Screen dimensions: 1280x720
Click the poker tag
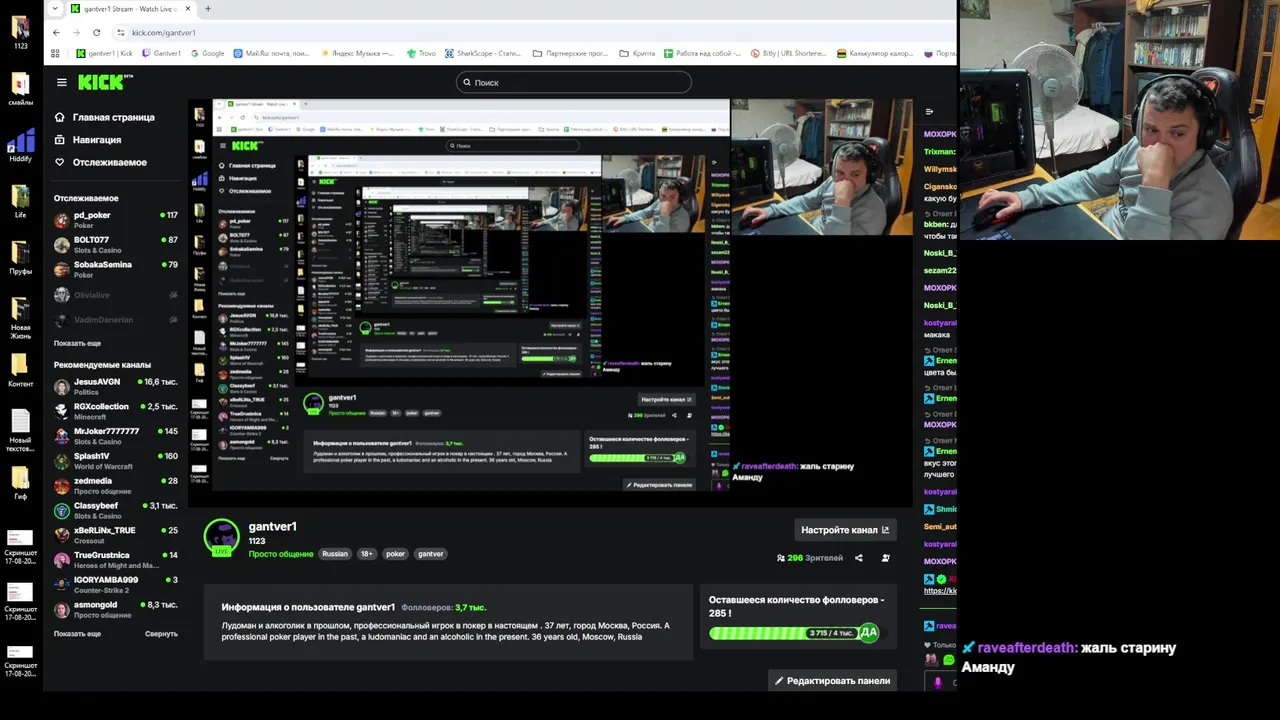(x=396, y=554)
